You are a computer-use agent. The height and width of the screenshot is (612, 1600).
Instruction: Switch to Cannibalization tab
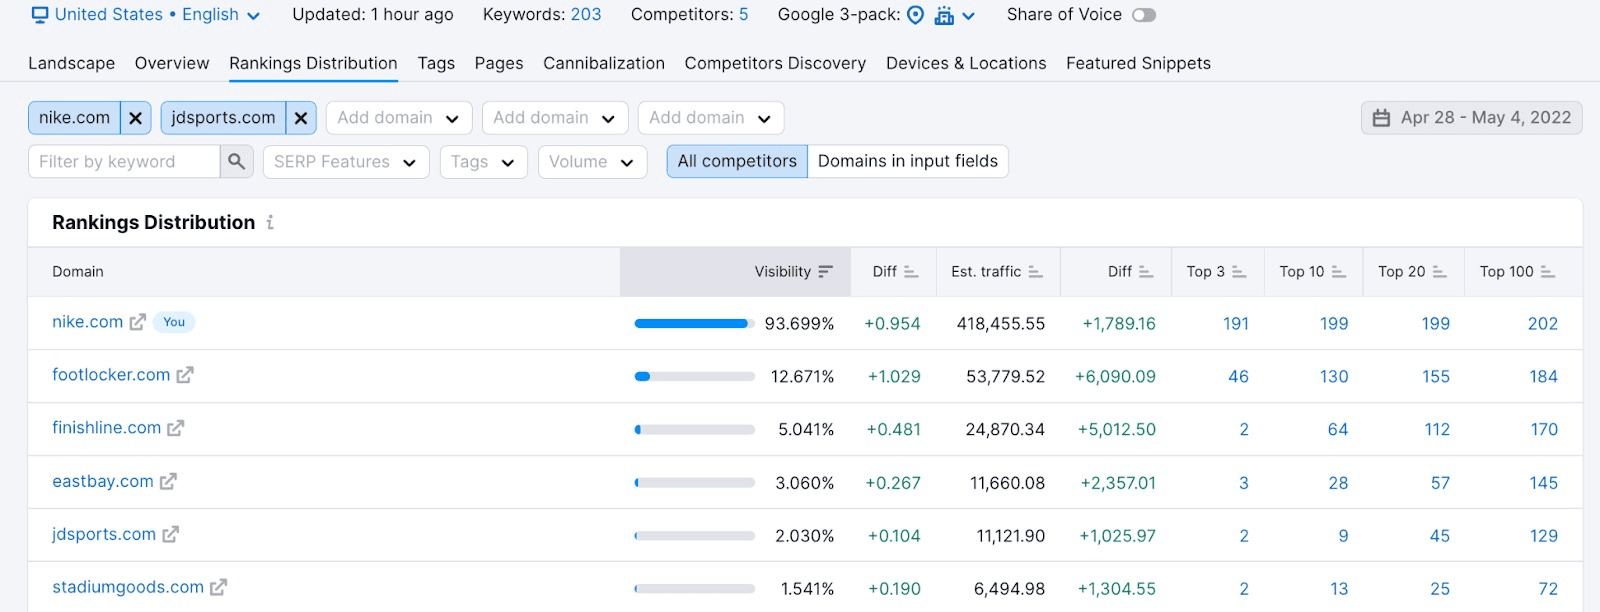click(604, 63)
